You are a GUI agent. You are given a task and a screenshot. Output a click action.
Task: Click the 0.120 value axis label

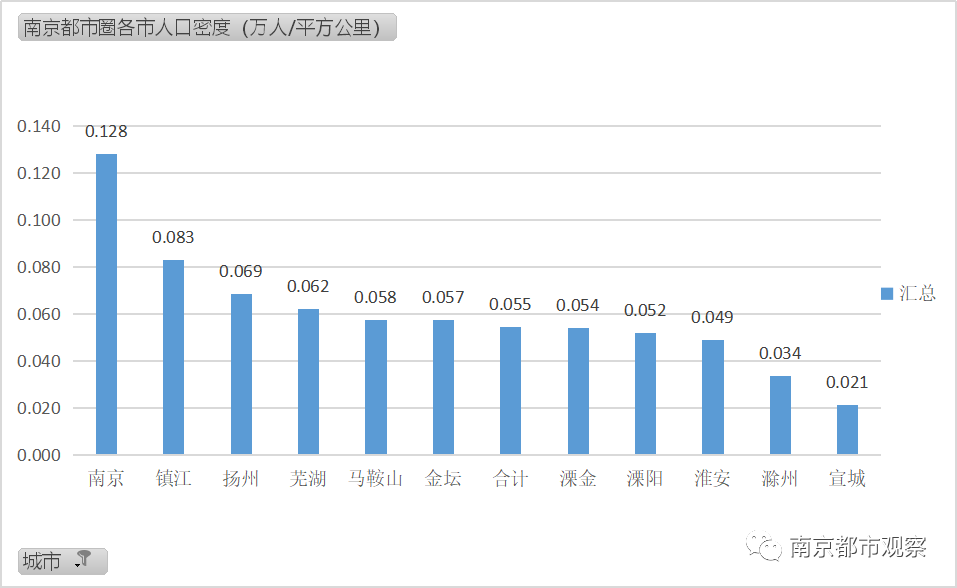click(x=38, y=173)
